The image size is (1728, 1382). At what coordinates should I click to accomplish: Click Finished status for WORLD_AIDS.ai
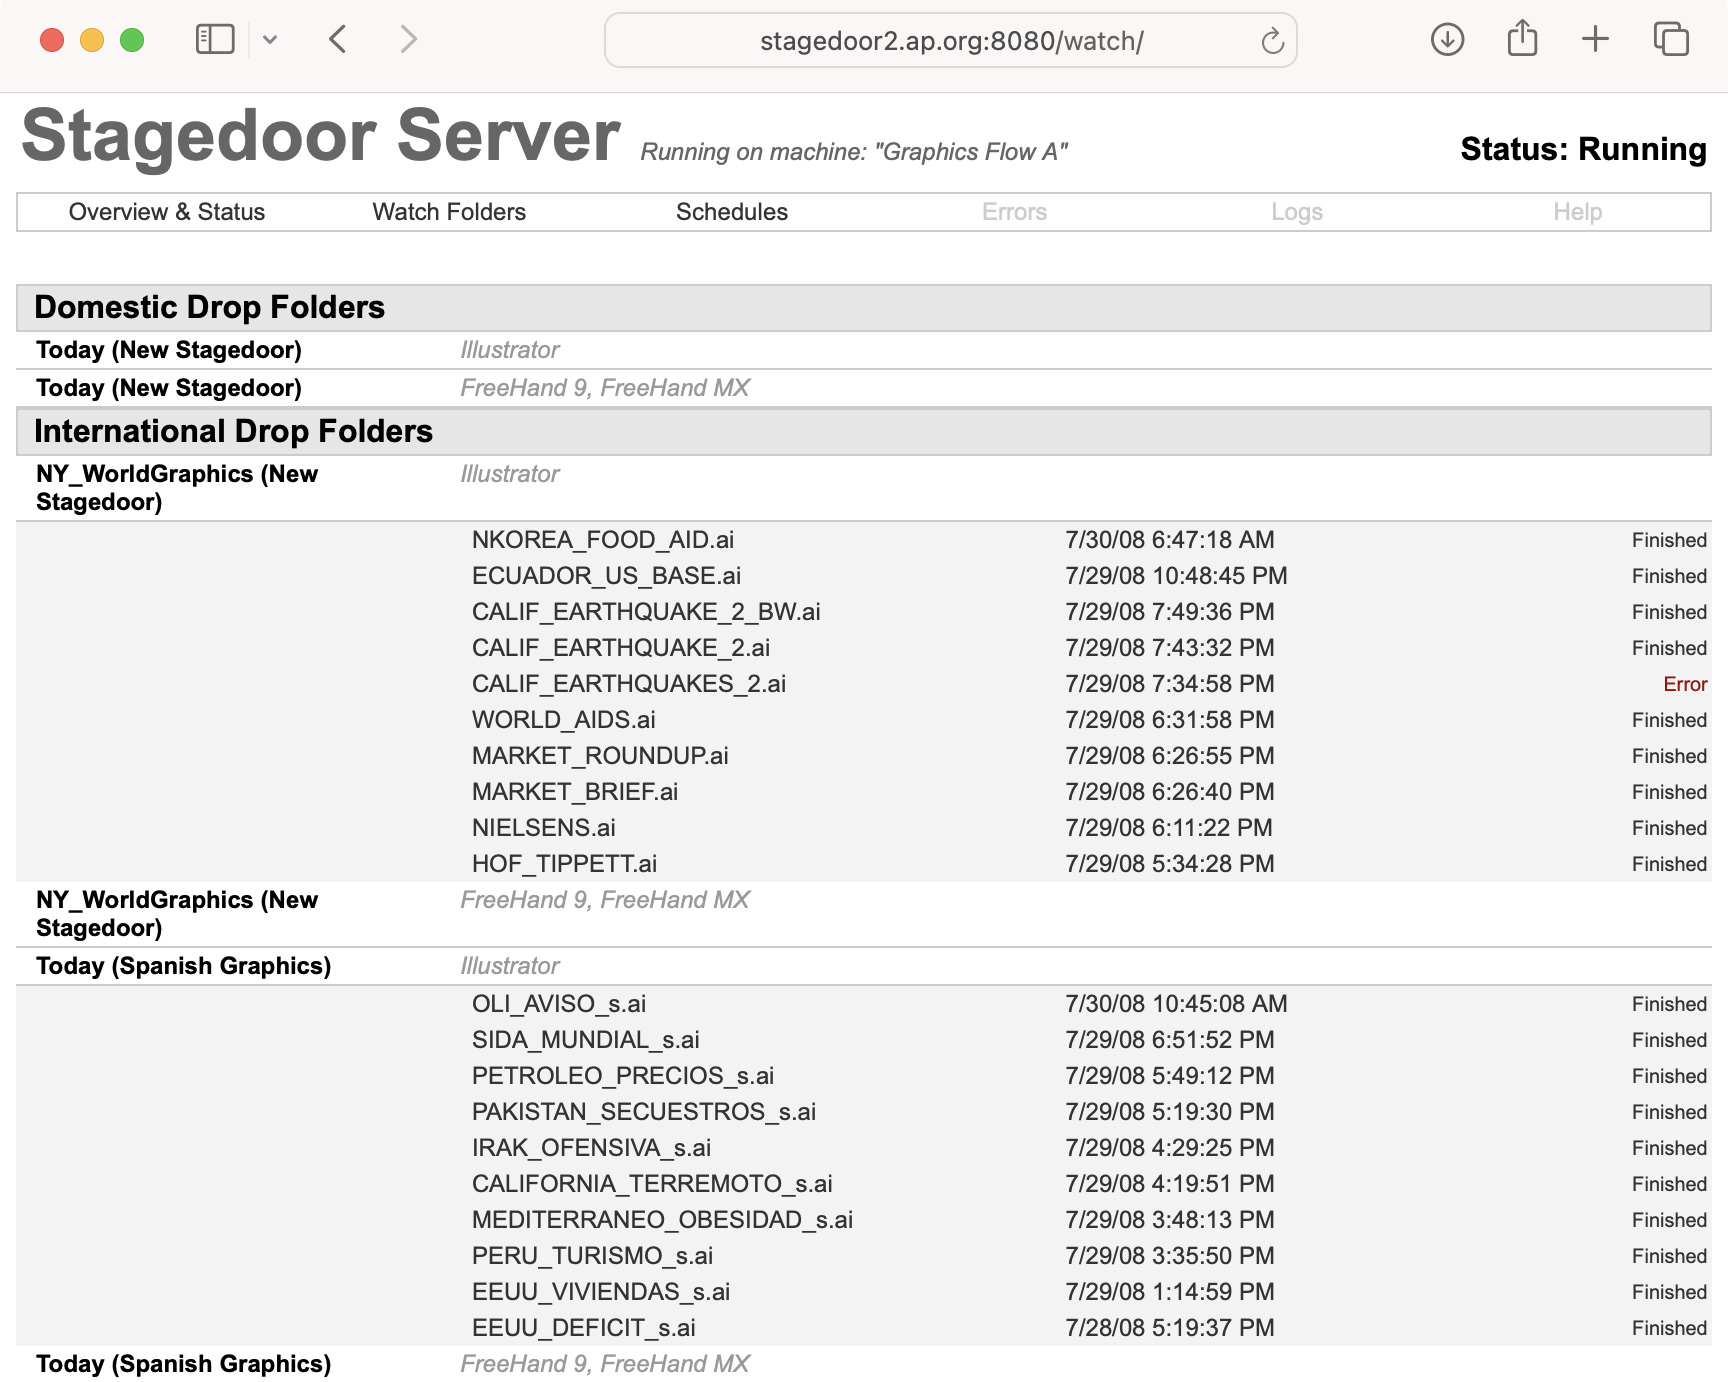1669,720
